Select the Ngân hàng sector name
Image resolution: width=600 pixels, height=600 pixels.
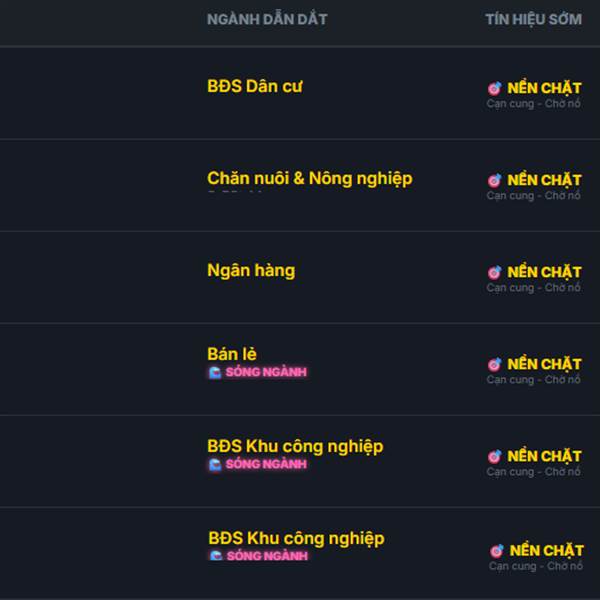tap(251, 270)
